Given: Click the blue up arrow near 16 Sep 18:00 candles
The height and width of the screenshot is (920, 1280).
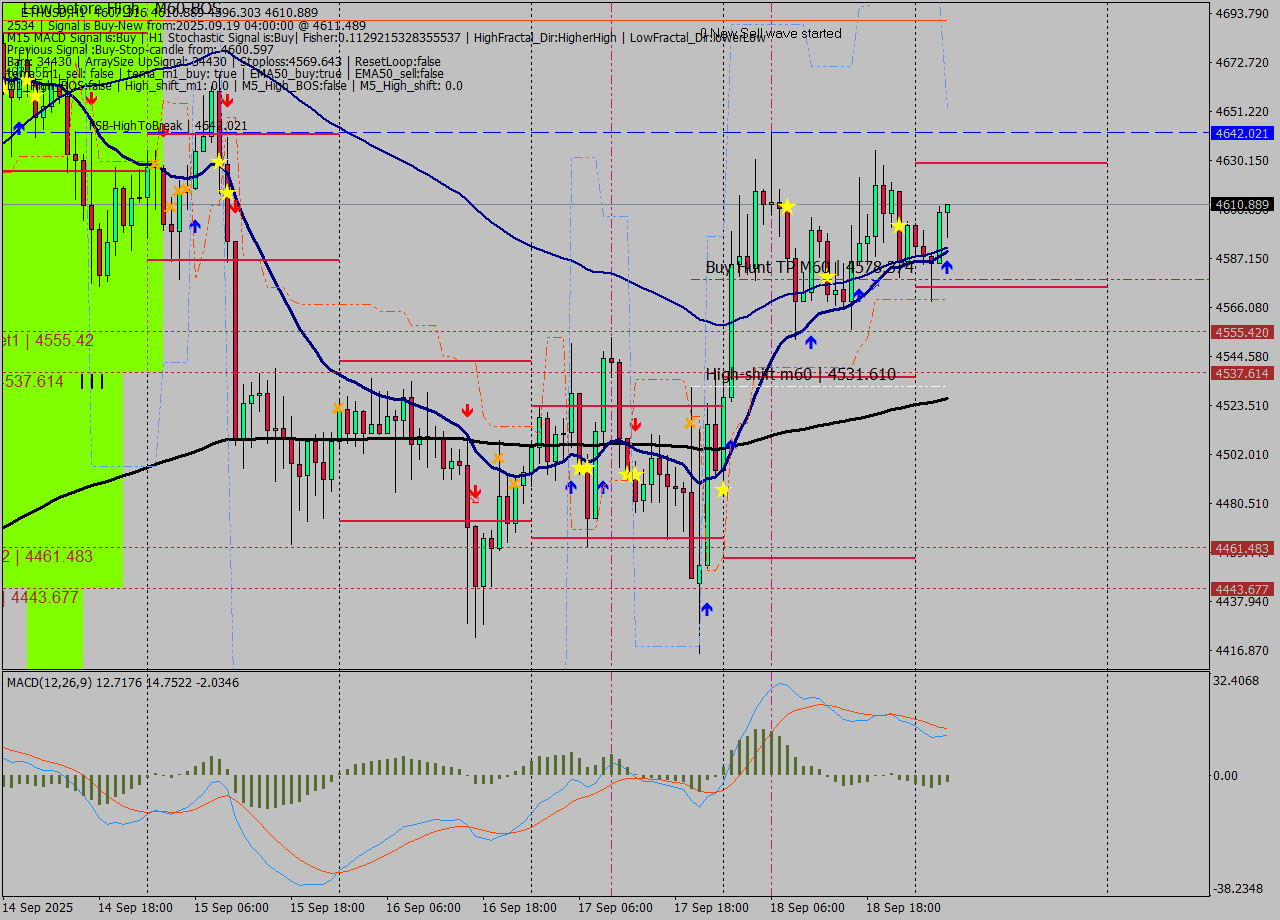Looking at the screenshot, I should coord(571,486).
